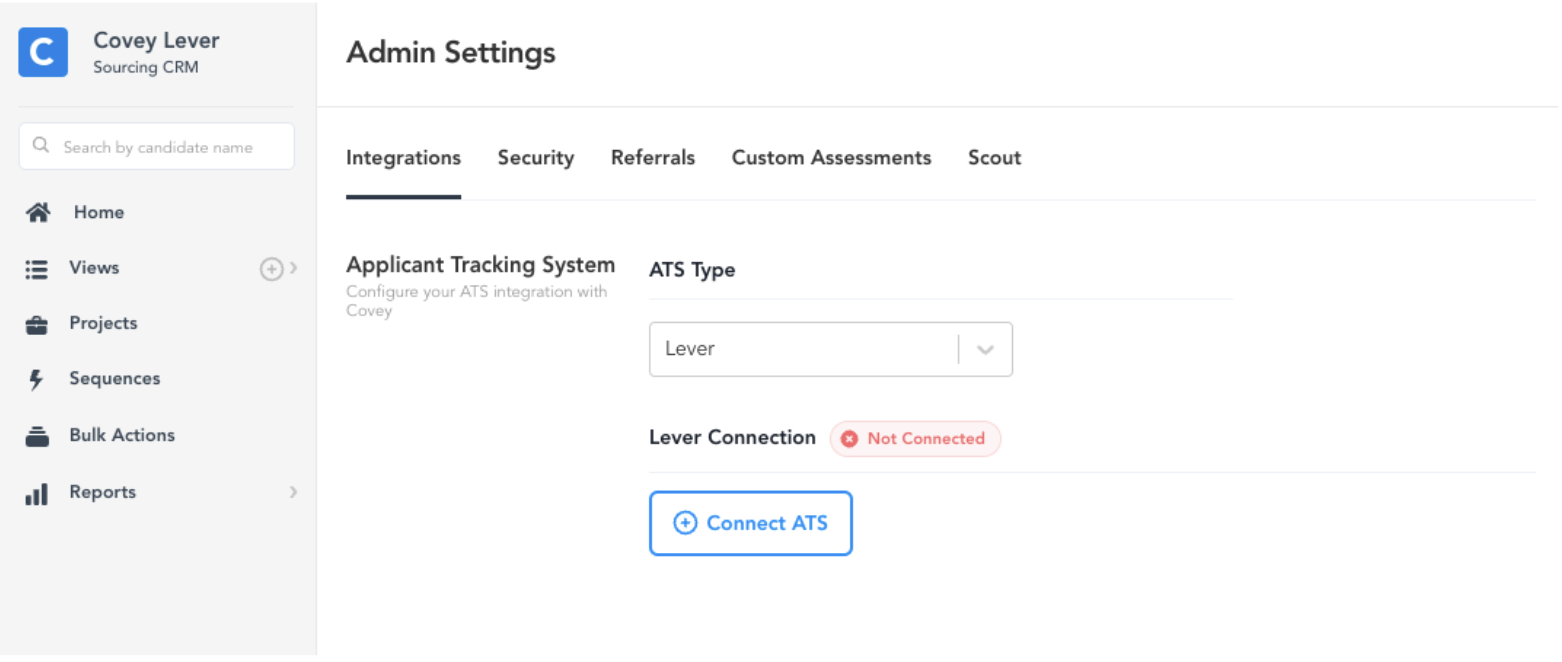1562x662 pixels.
Task: Open Home via the house icon
Action: [38, 212]
